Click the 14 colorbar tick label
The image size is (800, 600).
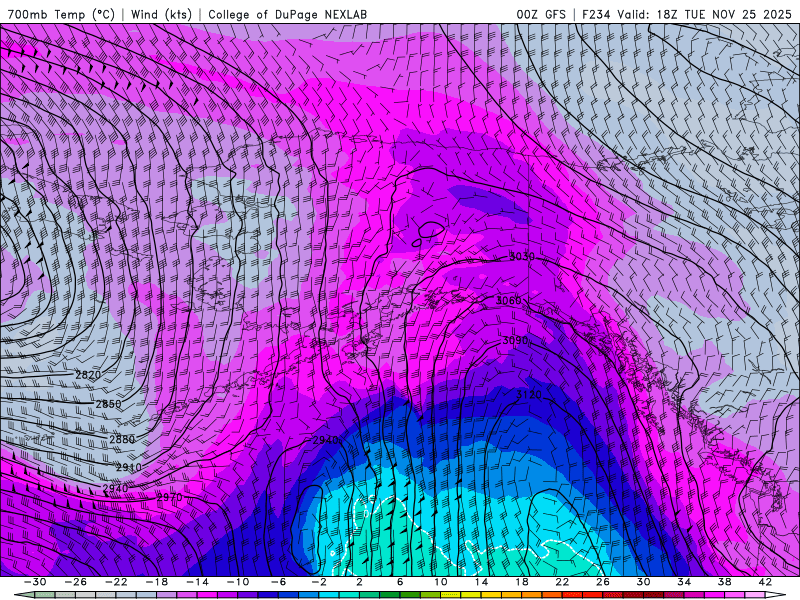point(481,582)
